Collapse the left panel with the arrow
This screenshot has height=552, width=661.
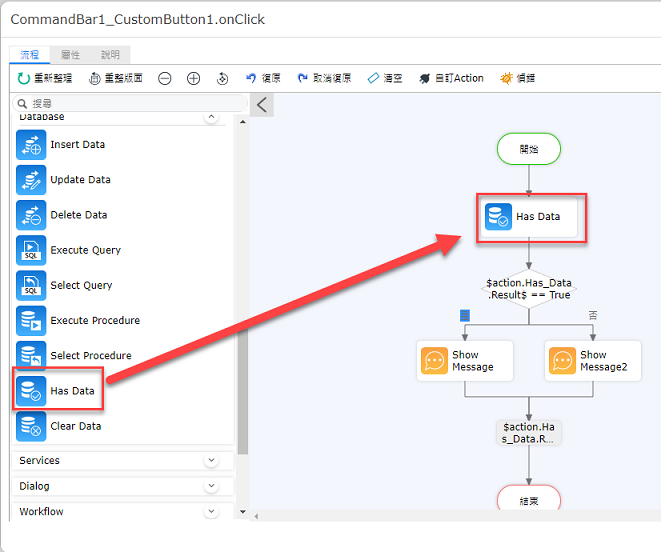point(262,105)
